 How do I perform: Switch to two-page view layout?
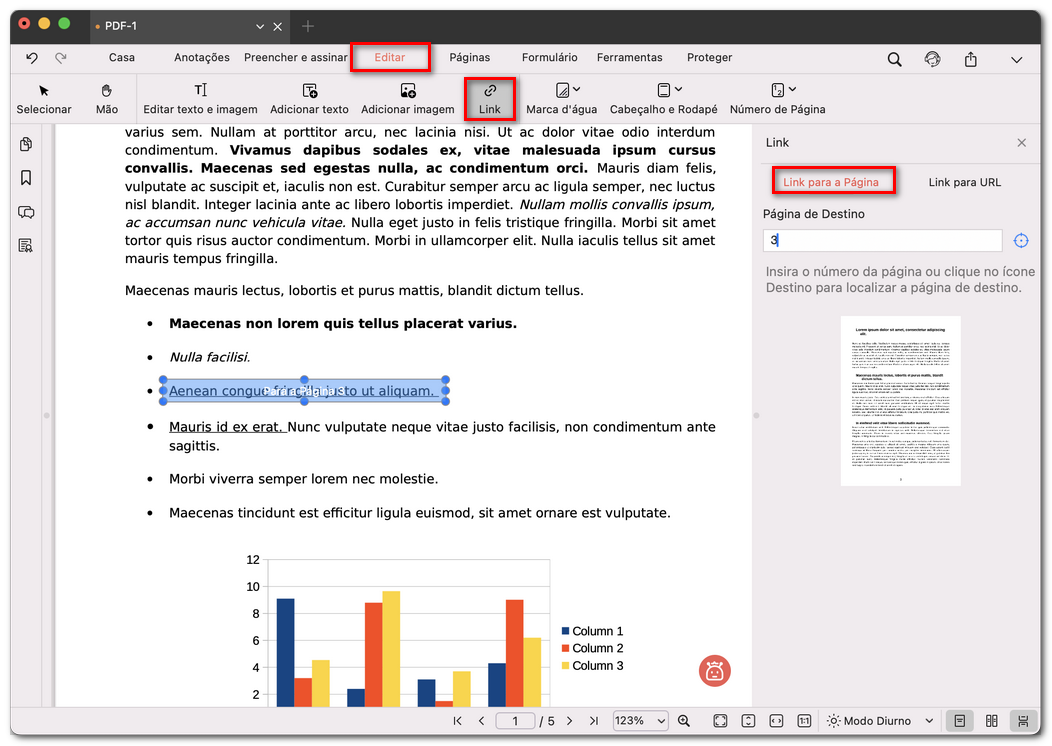[991, 721]
